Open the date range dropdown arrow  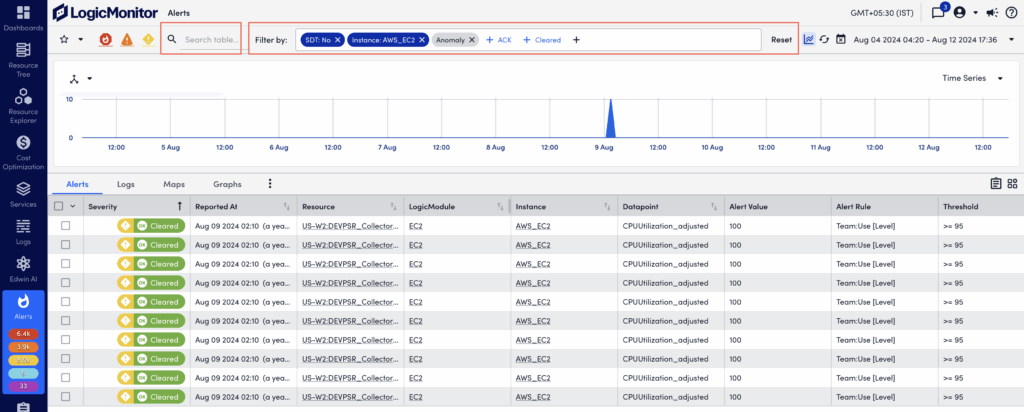[x=1011, y=40]
